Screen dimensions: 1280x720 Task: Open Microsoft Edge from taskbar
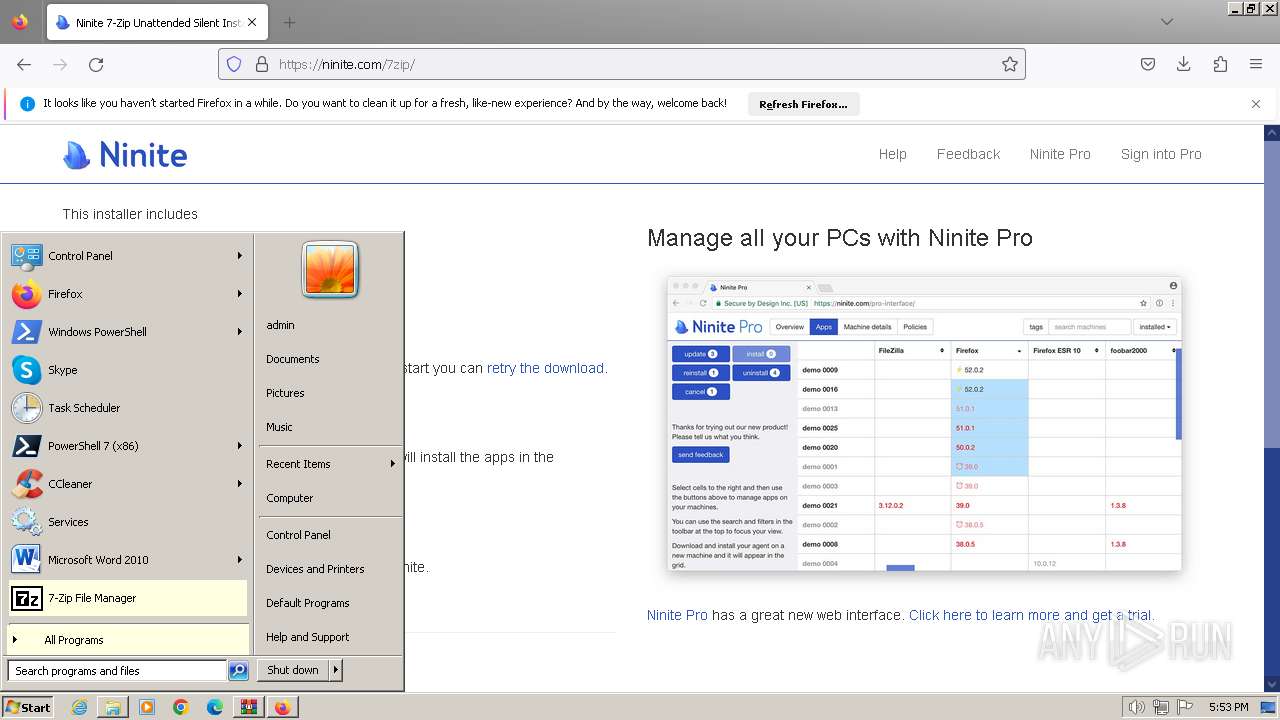coord(215,707)
